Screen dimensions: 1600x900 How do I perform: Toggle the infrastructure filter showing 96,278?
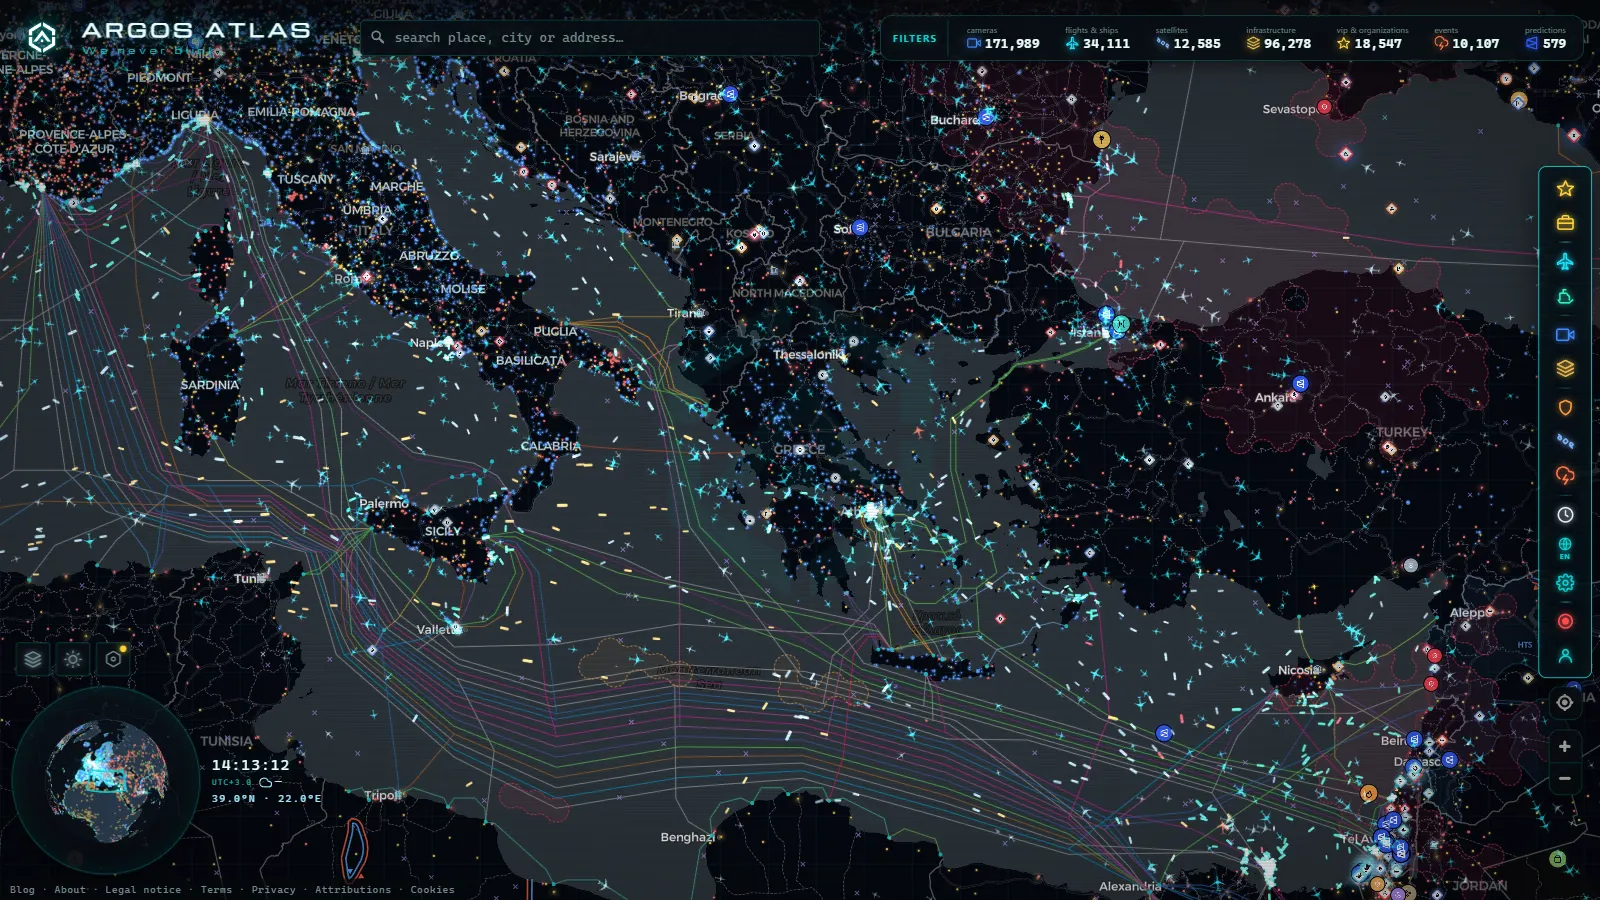coord(1278,39)
